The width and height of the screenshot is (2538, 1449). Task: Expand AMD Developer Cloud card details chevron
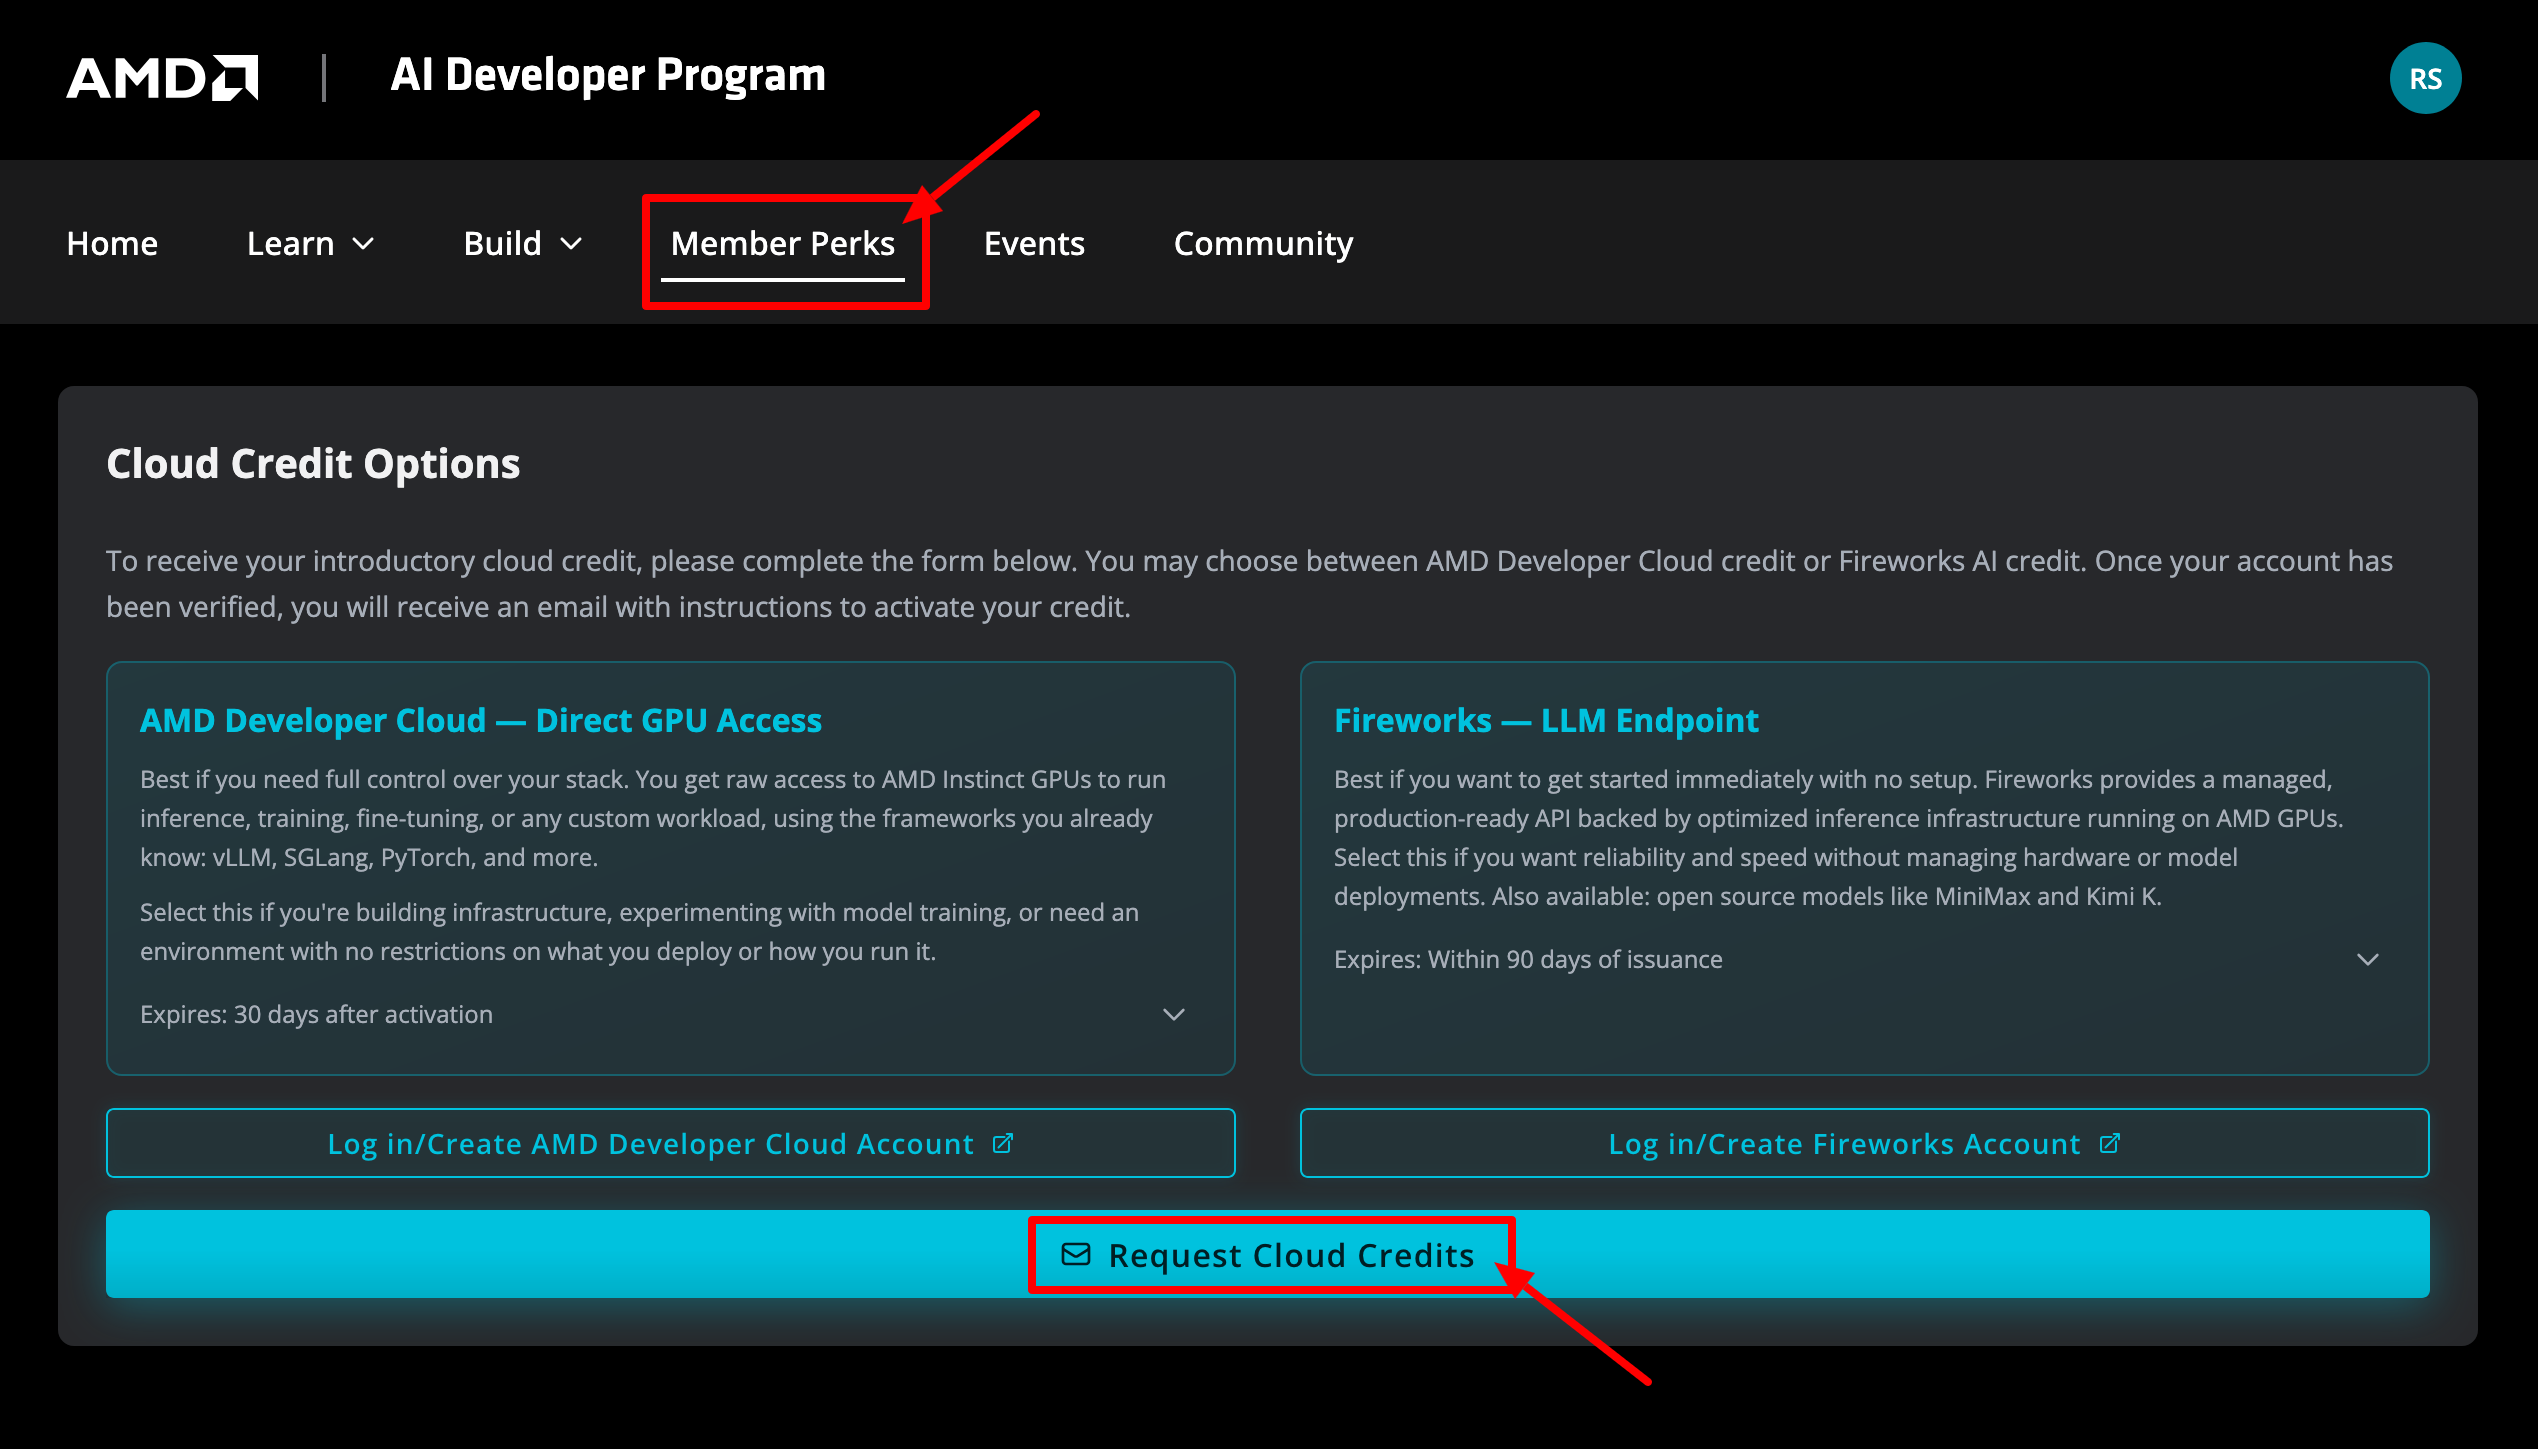1174,1014
